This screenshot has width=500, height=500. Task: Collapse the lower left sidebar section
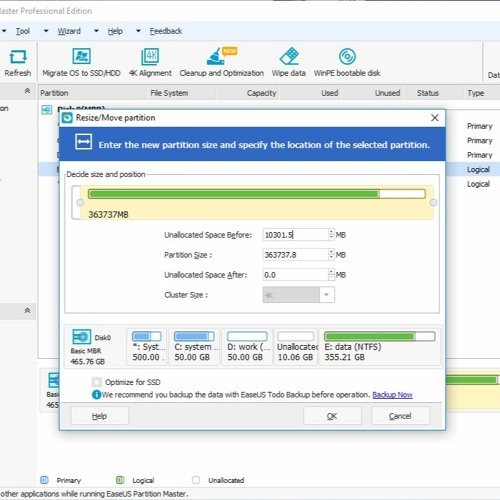pos(27,311)
